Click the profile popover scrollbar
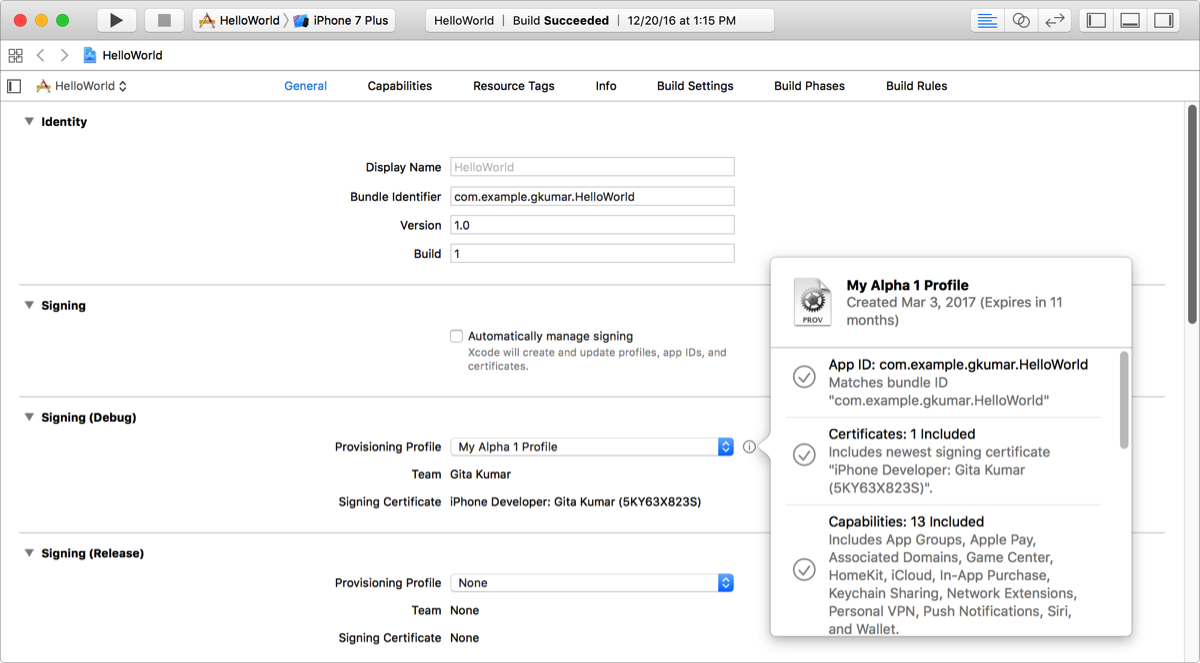This screenshot has height=663, width=1200. pyautogui.click(x=1124, y=400)
